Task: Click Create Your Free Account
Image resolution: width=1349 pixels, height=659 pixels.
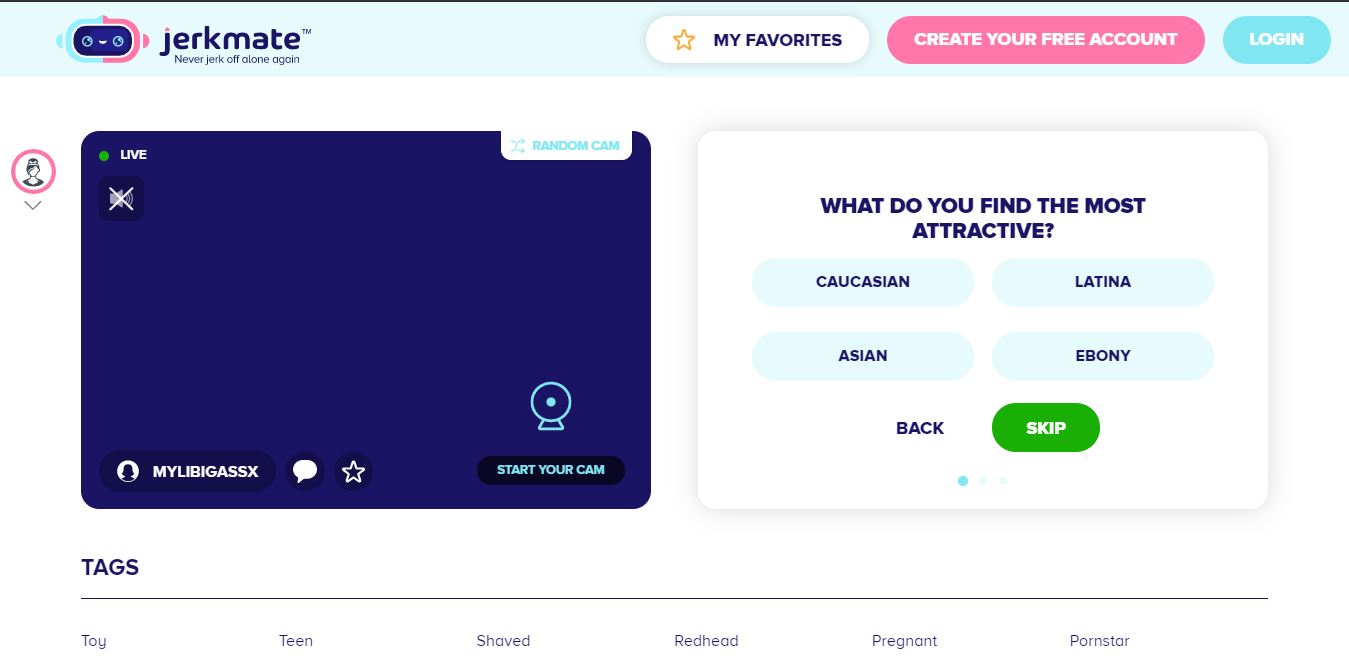Action: pyautogui.click(x=1045, y=40)
